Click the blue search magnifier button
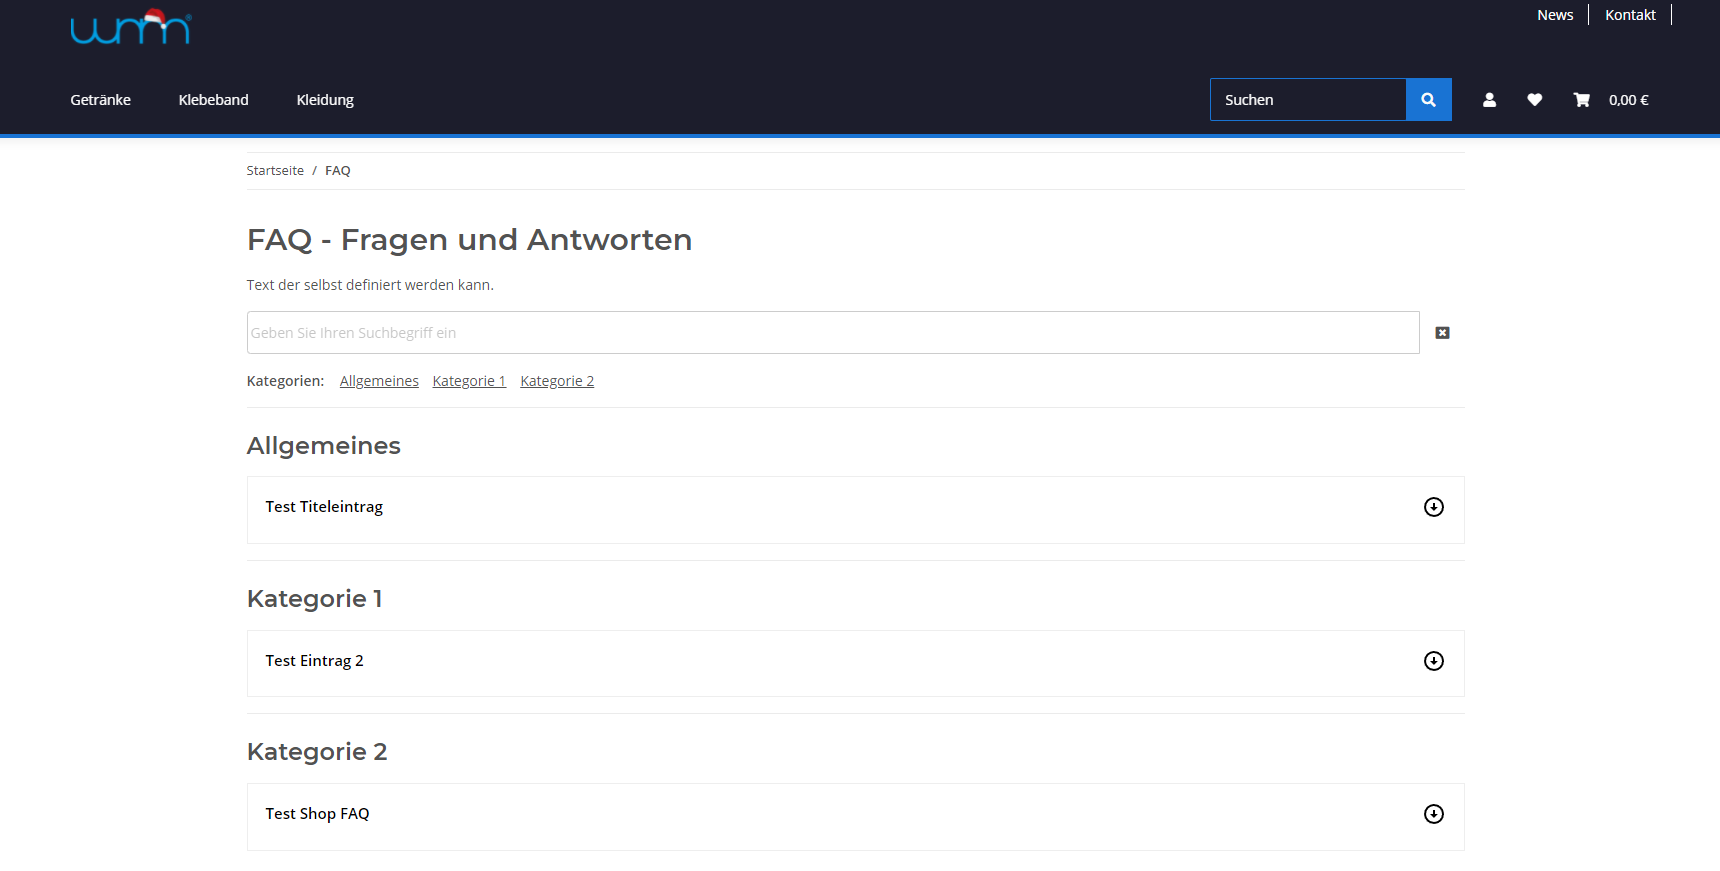 pos(1428,100)
